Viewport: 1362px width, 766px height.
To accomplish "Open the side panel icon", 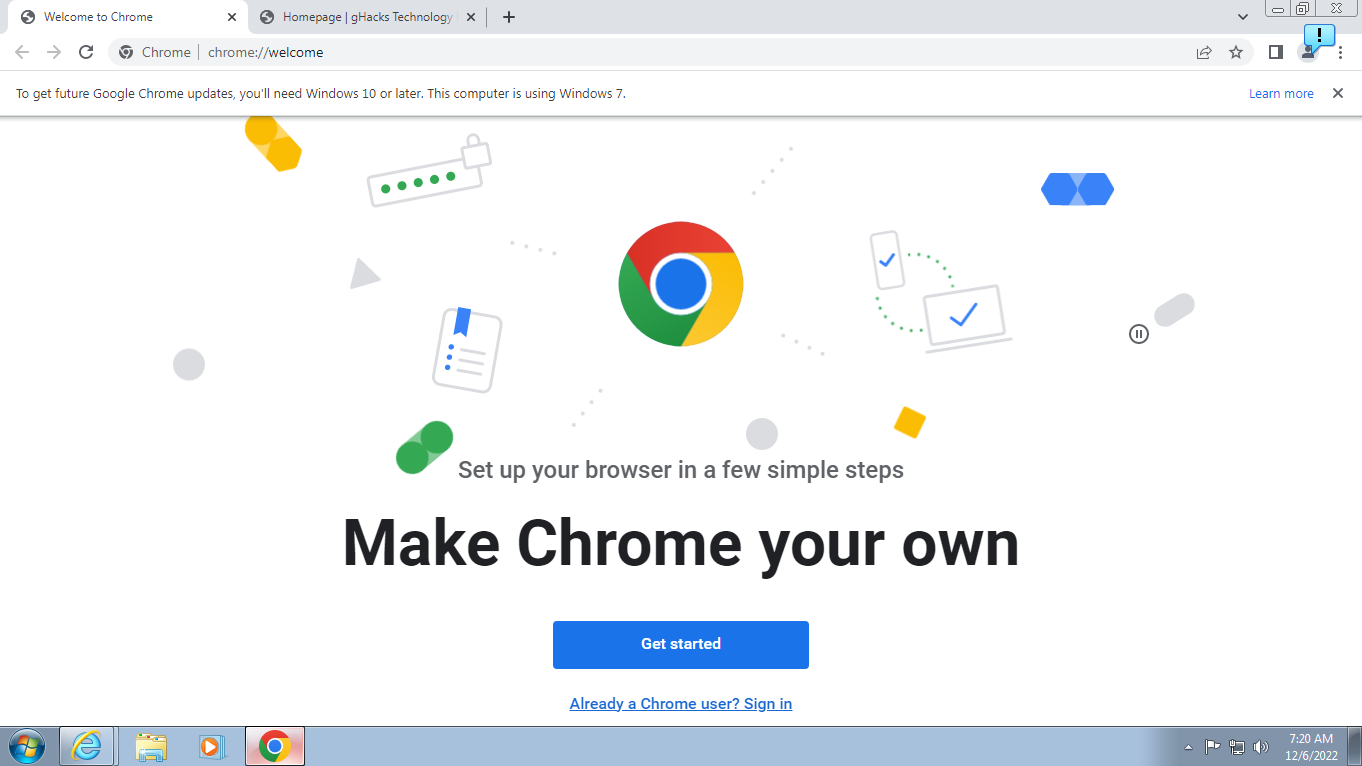I will click(1274, 52).
